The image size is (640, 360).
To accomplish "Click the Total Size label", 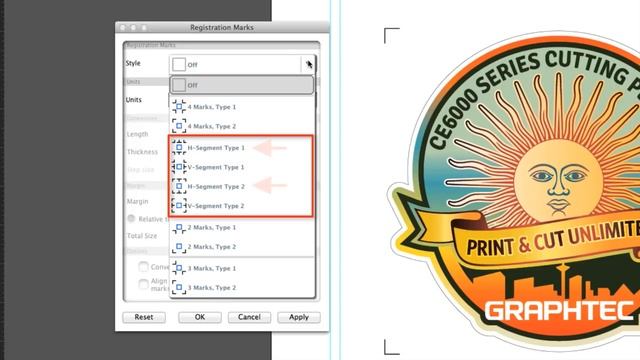I will (x=142, y=236).
